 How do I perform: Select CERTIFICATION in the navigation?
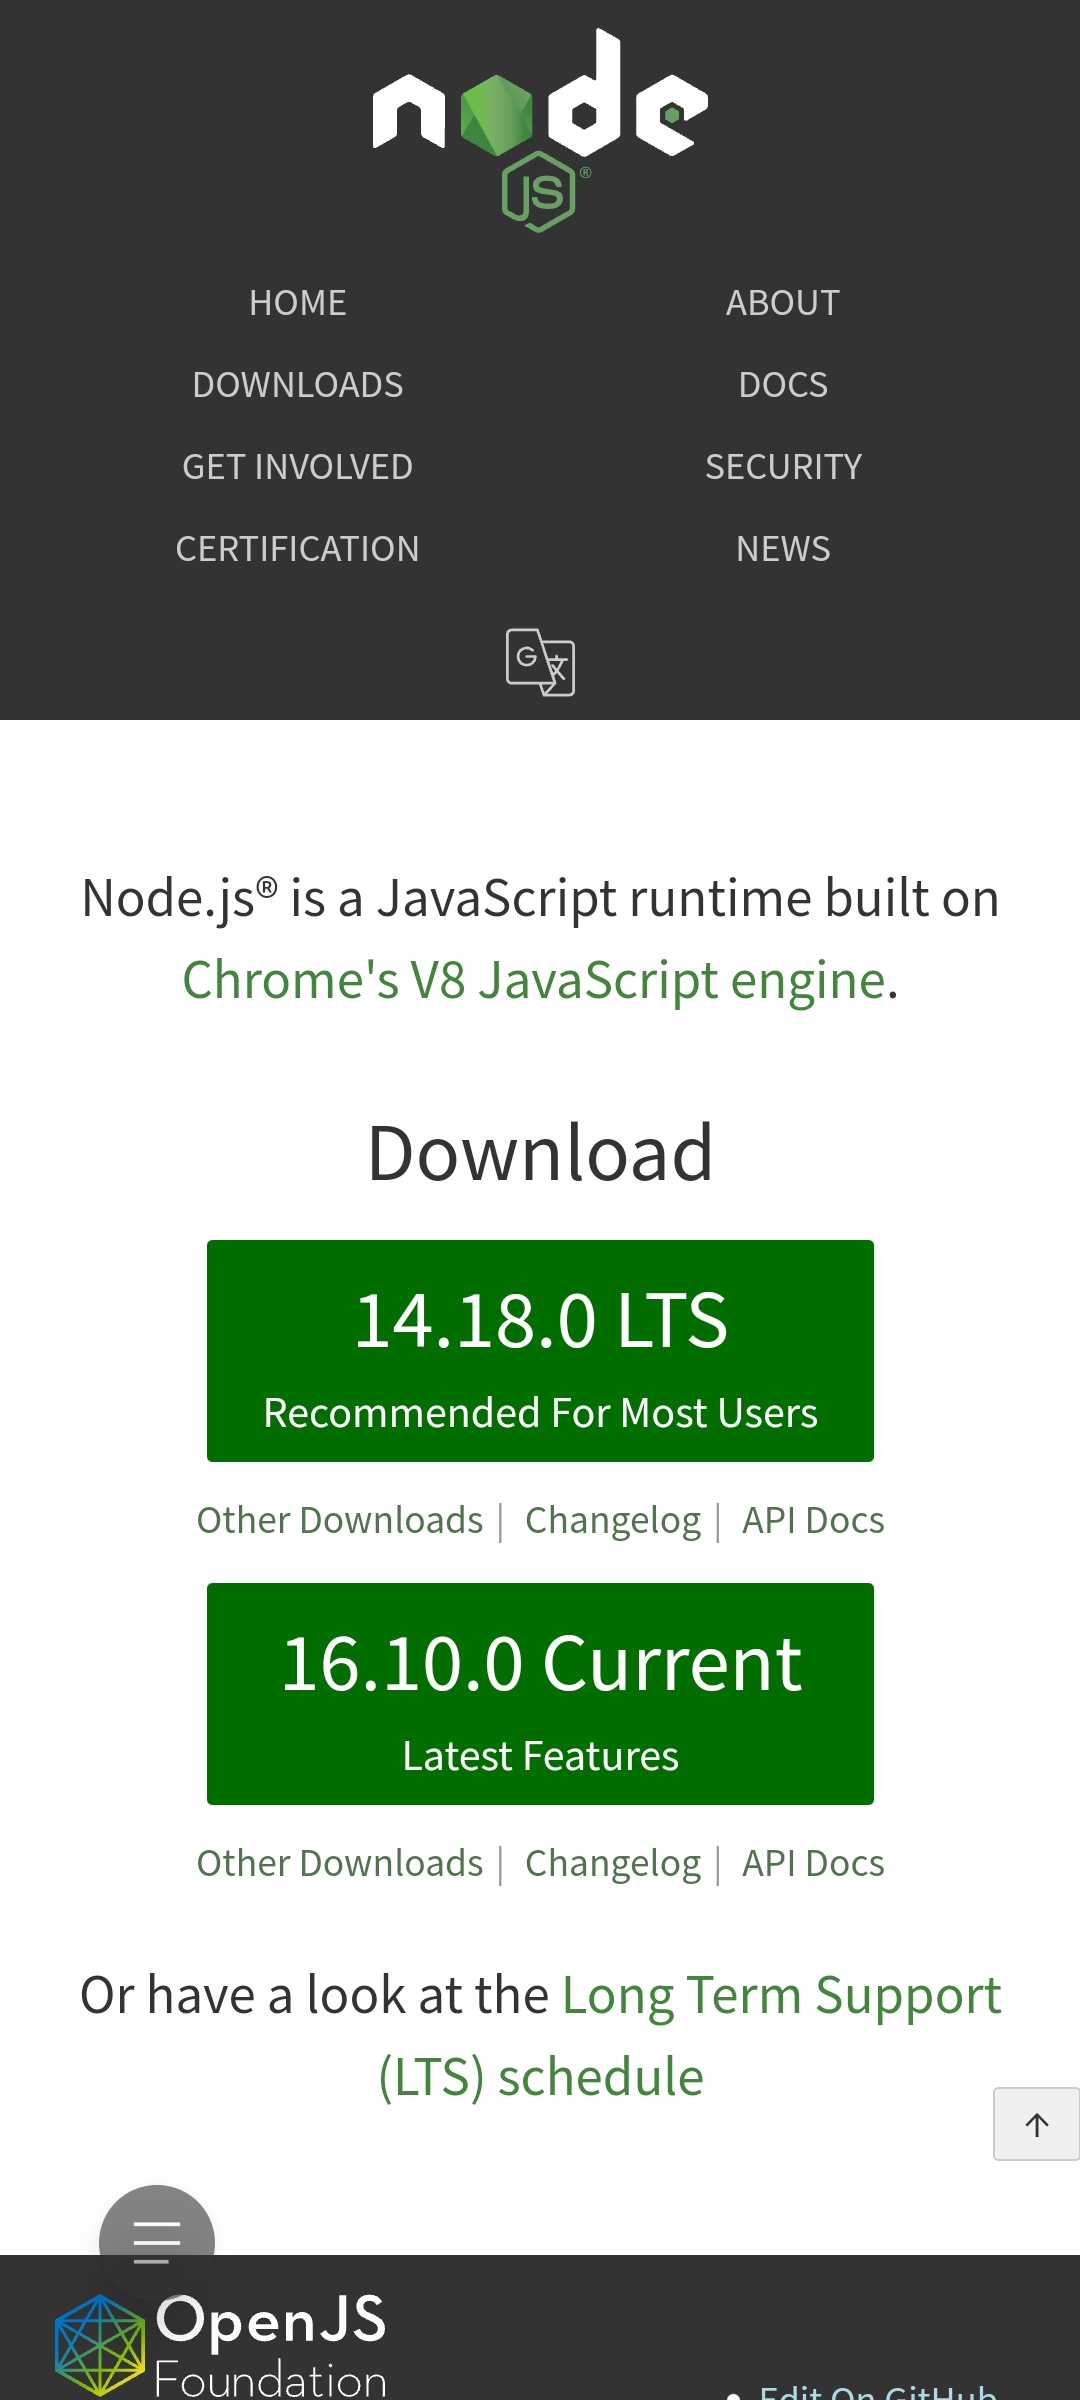pos(298,549)
